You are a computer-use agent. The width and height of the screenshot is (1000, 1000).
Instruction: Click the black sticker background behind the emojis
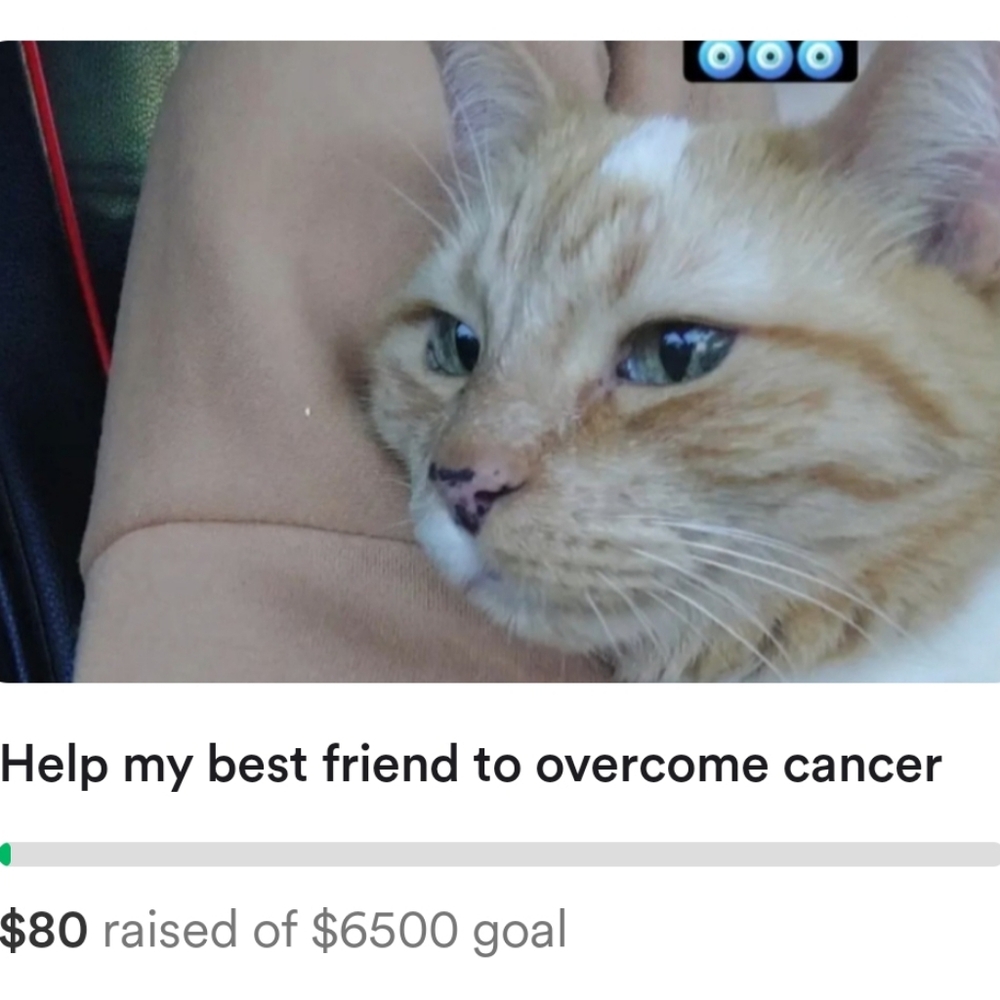pos(770,61)
